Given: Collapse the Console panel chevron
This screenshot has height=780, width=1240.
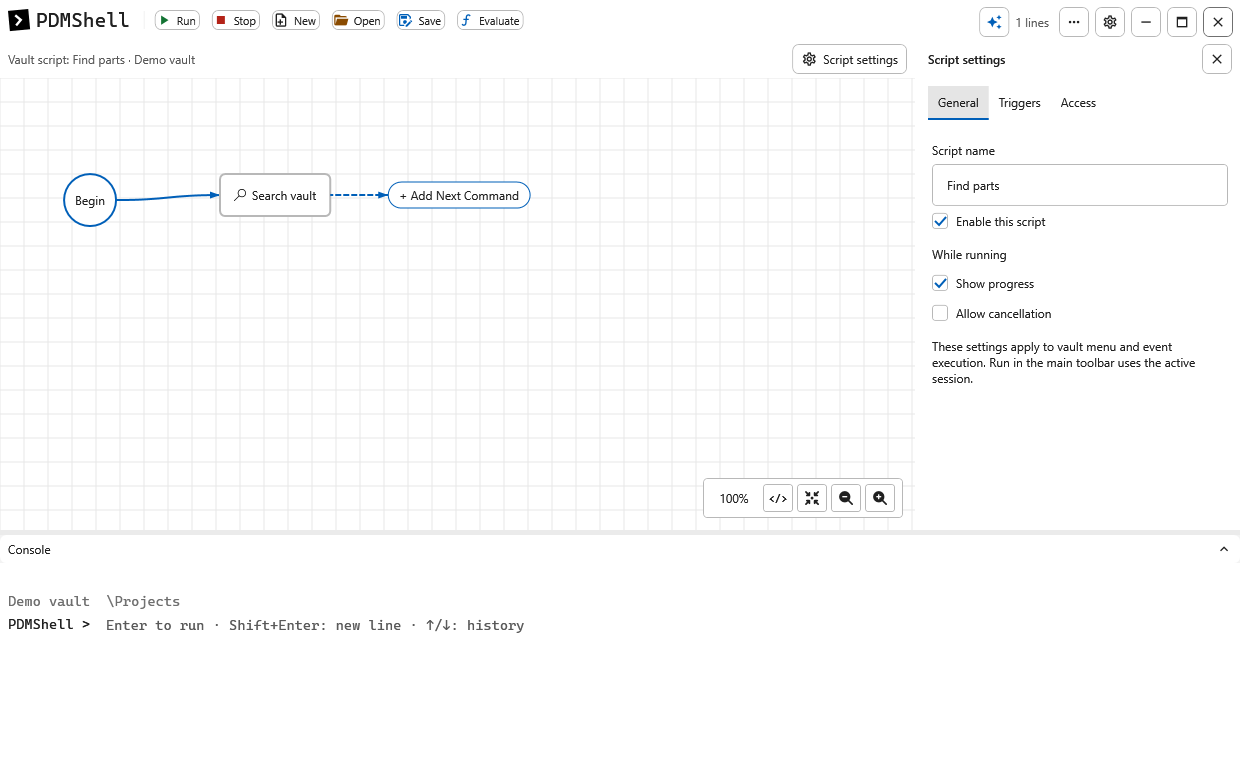Looking at the screenshot, I should pos(1224,549).
